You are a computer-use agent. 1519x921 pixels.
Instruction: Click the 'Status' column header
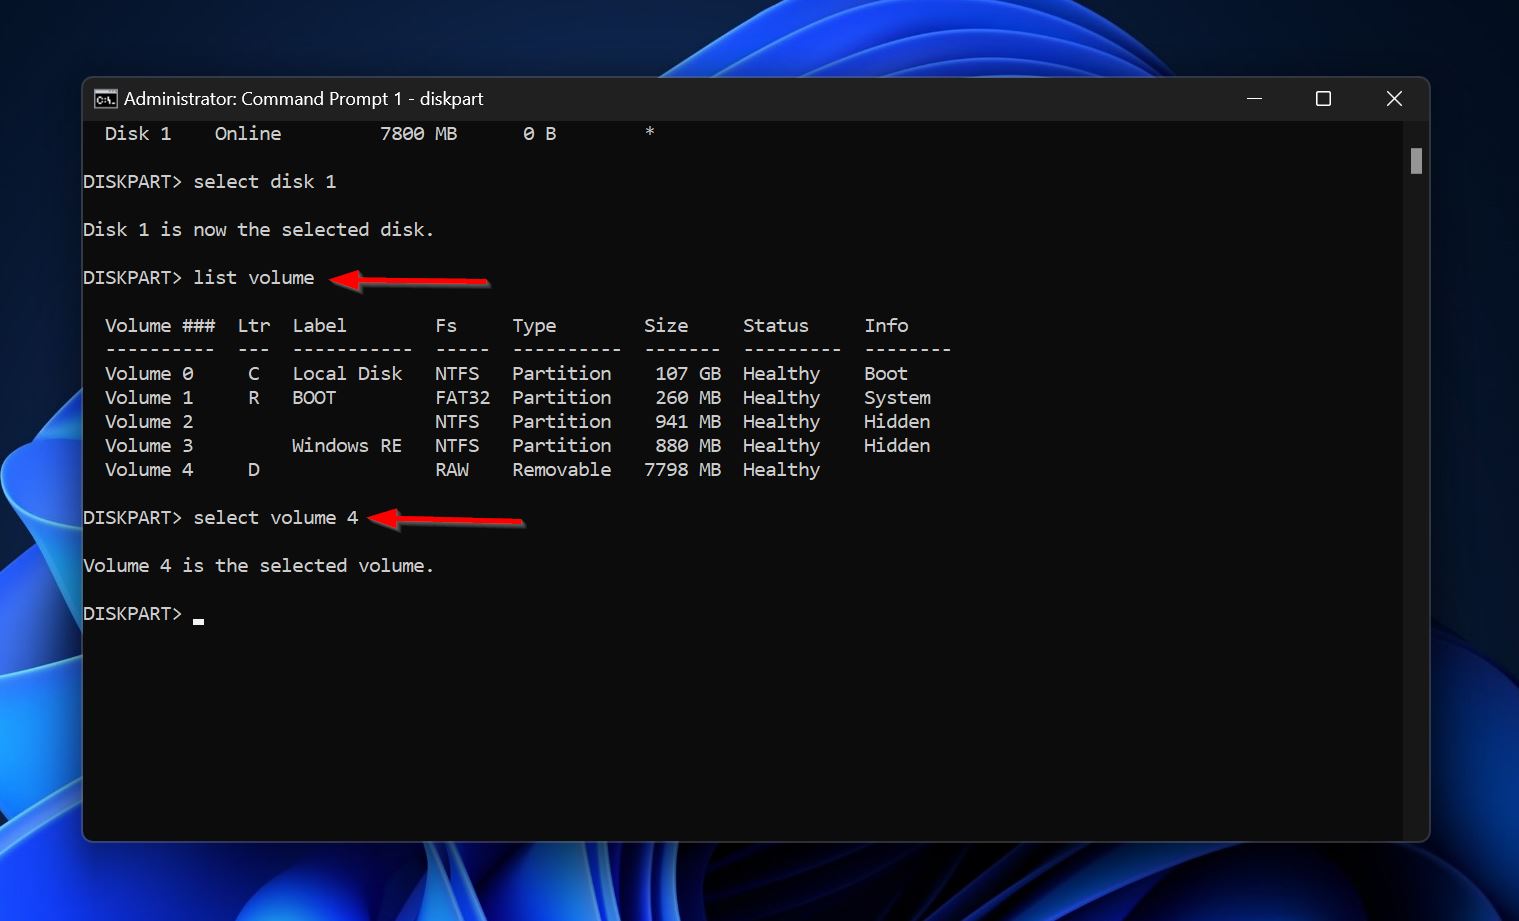[776, 326]
